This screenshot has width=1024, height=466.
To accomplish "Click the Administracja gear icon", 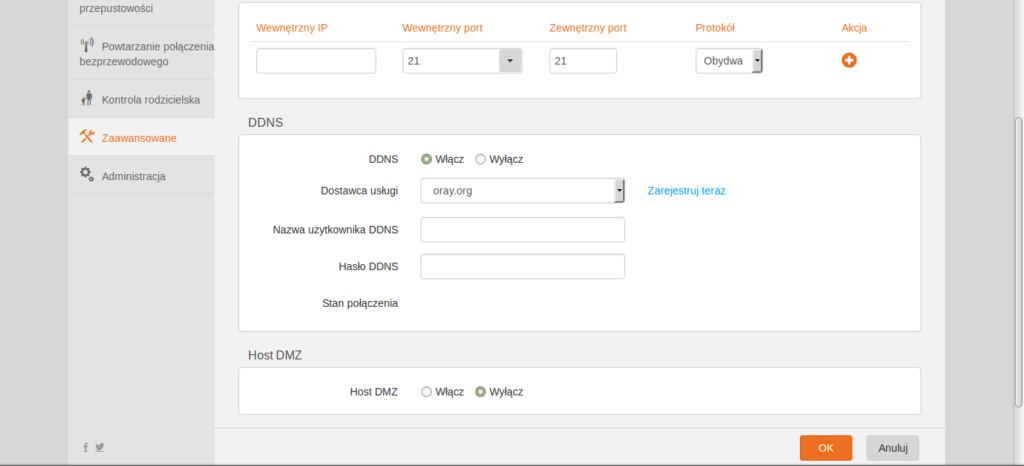I will 87,175.
